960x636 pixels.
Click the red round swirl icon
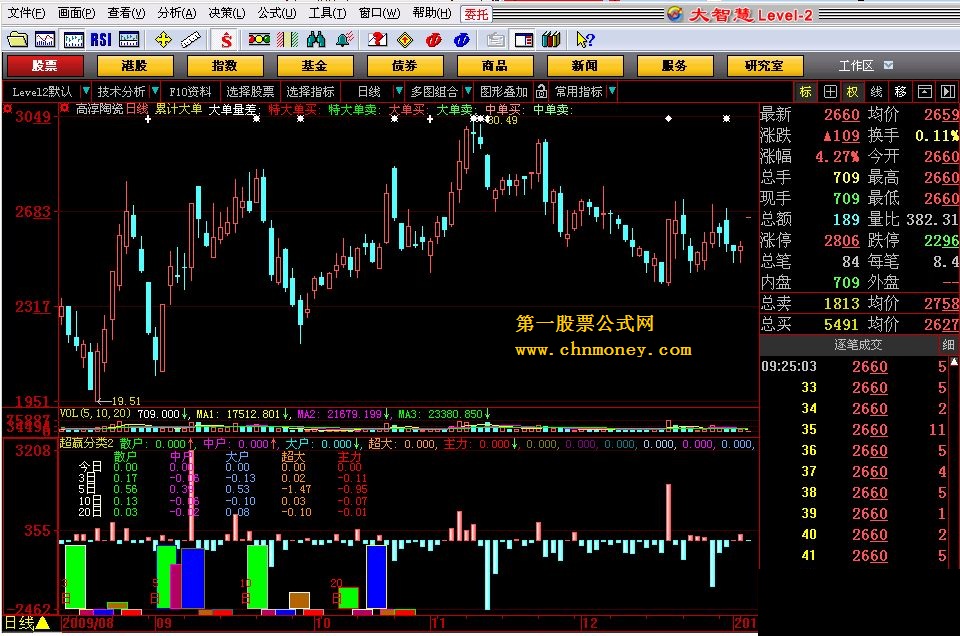[x=433, y=40]
